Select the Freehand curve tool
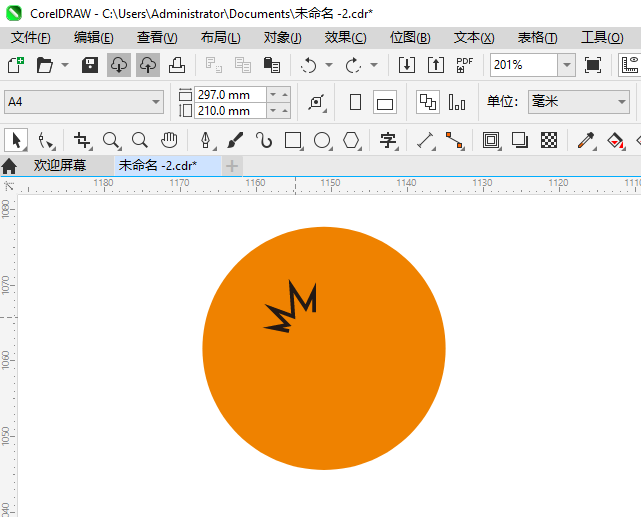 (264, 141)
